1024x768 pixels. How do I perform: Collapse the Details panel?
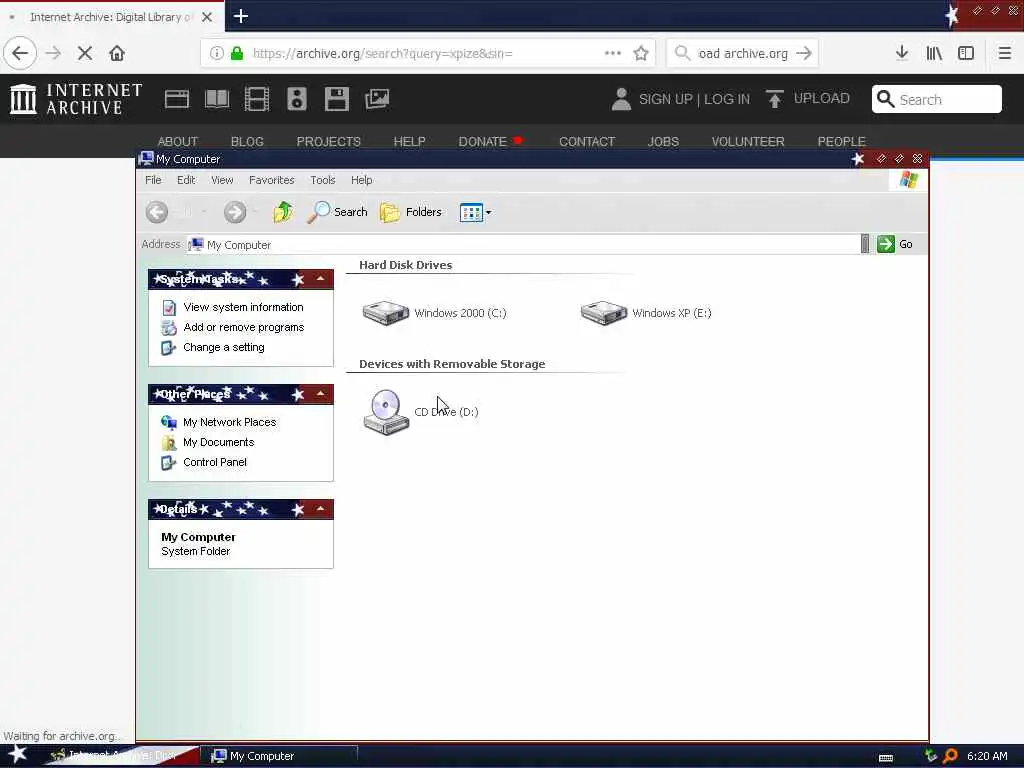[x=321, y=509]
